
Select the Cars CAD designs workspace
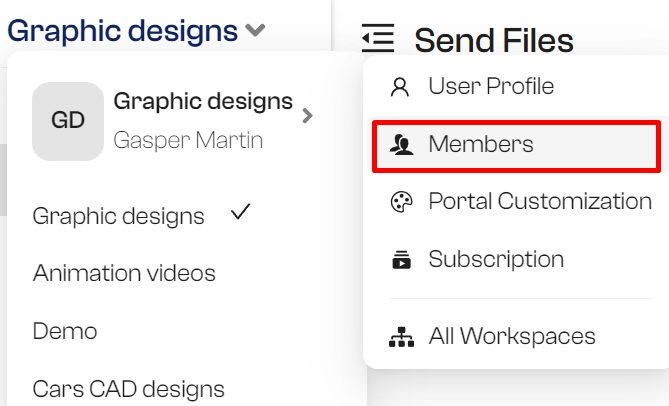(x=128, y=389)
